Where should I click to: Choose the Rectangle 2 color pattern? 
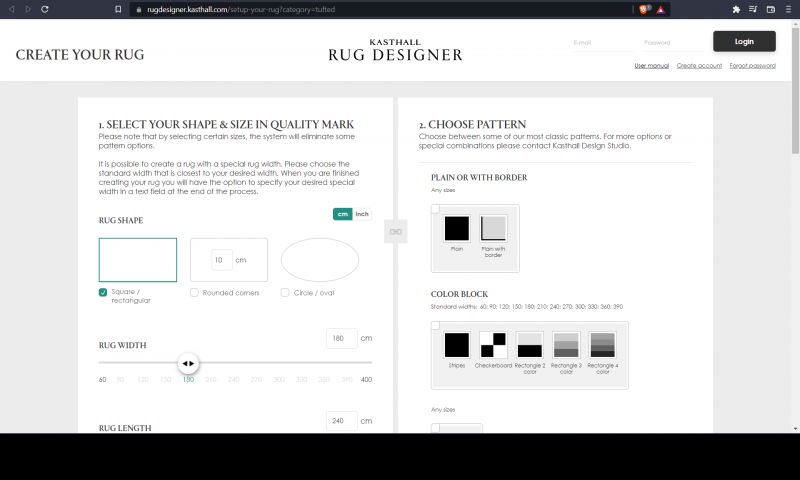530,345
